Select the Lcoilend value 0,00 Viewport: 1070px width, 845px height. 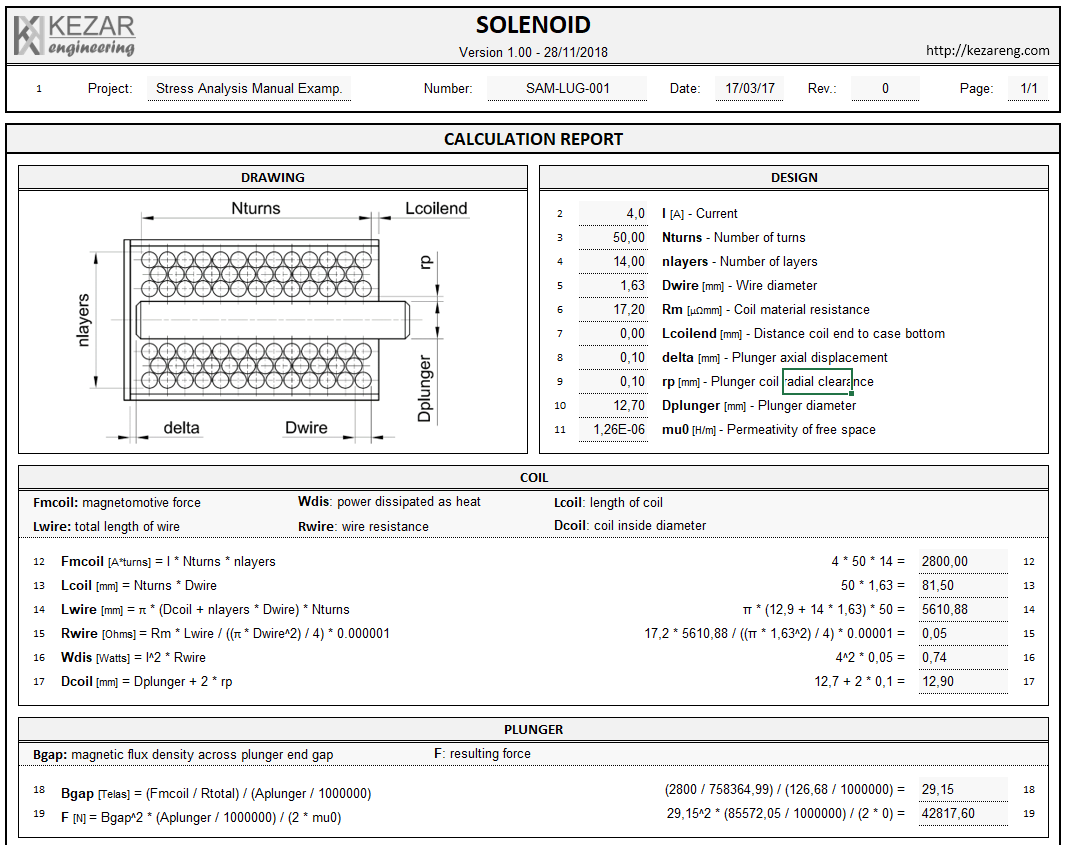[614, 334]
